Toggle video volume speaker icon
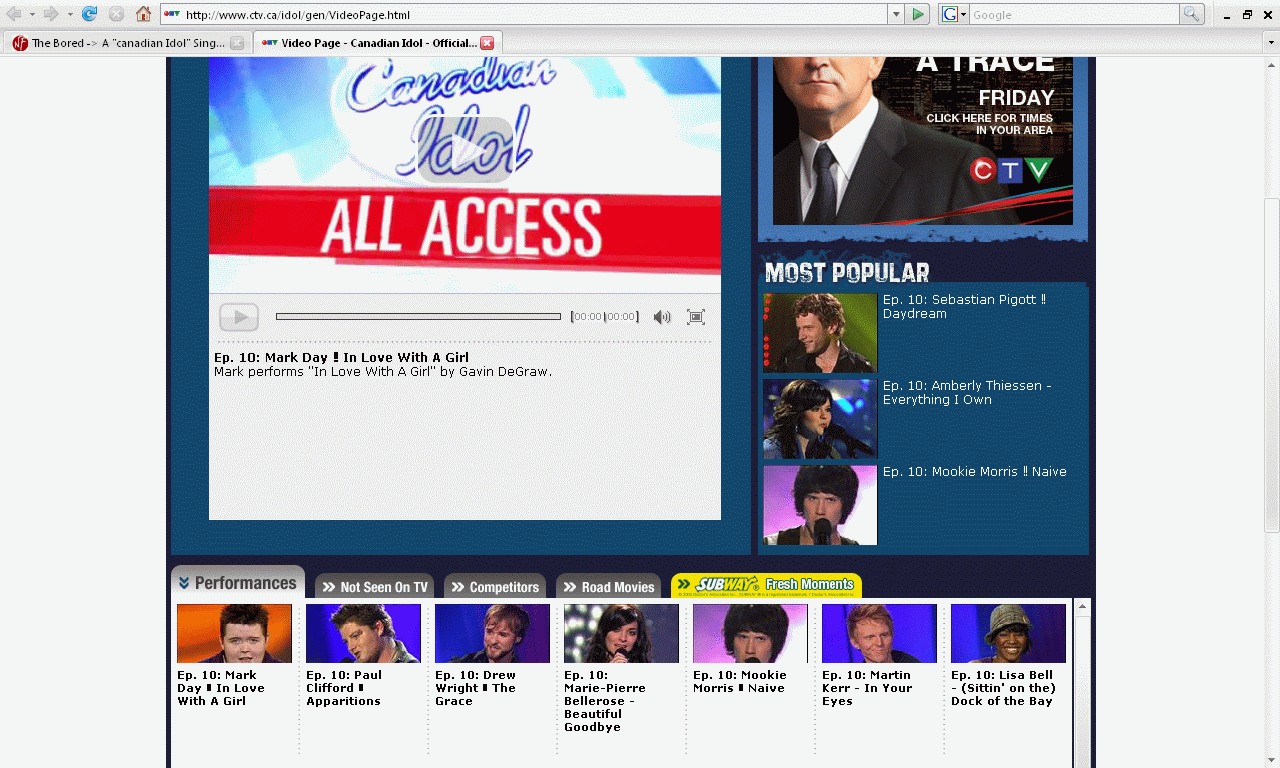This screenshot has width=1280, height=768. pos(662,317)
